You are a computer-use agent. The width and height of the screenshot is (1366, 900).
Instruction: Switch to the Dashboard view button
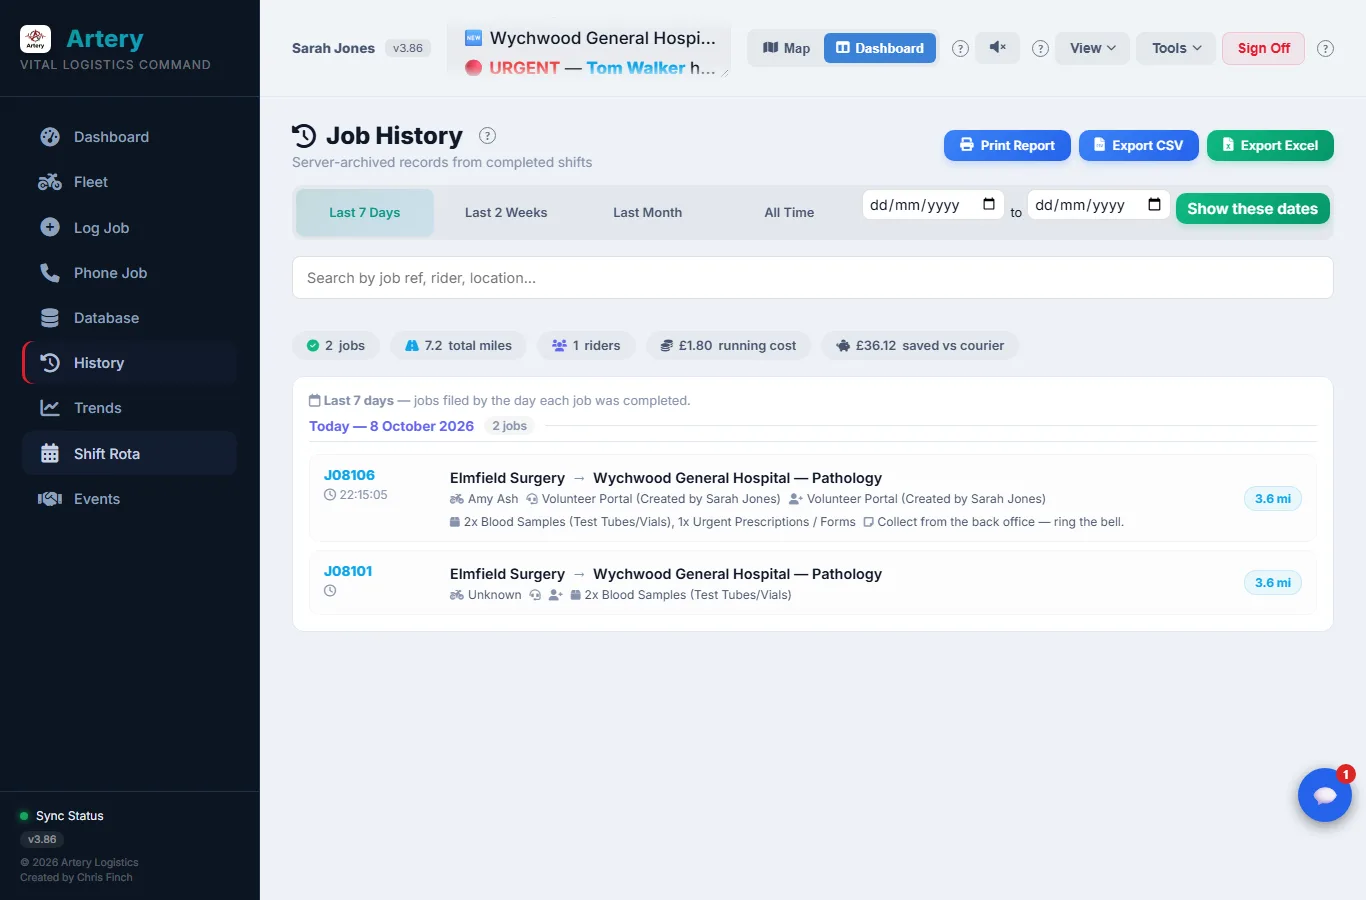(x=880, y=48)
